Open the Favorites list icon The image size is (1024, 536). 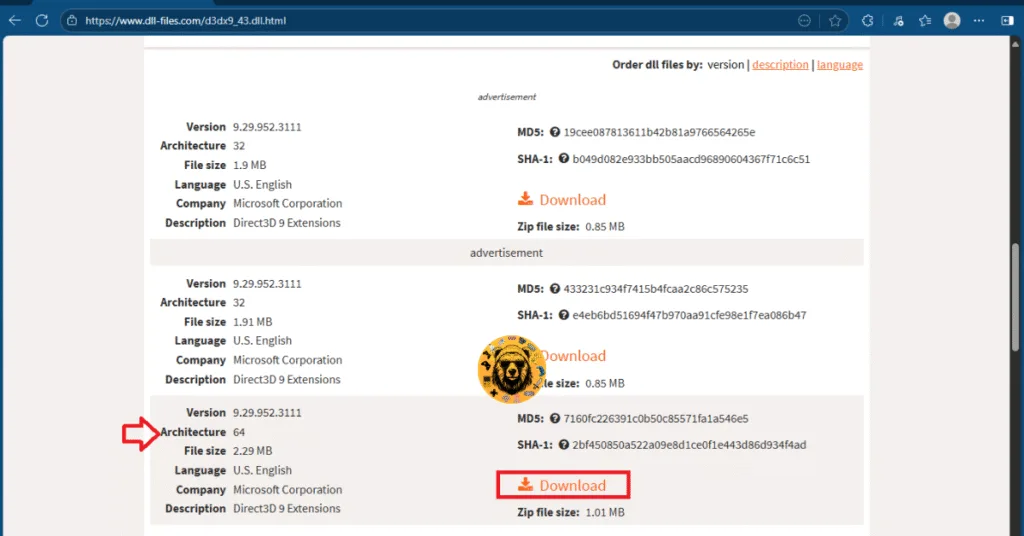(925, 20)
